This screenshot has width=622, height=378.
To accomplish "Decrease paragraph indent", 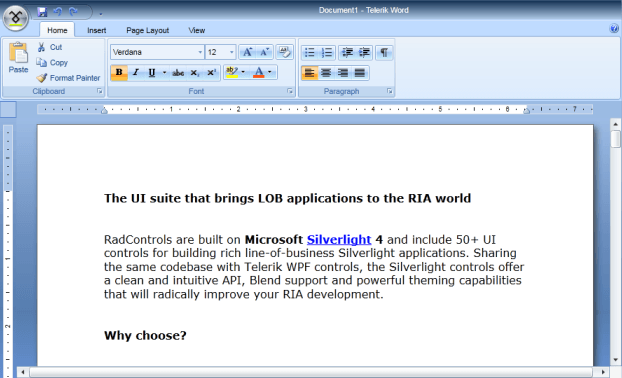I will pyautogui.click(x=347, y=52).
